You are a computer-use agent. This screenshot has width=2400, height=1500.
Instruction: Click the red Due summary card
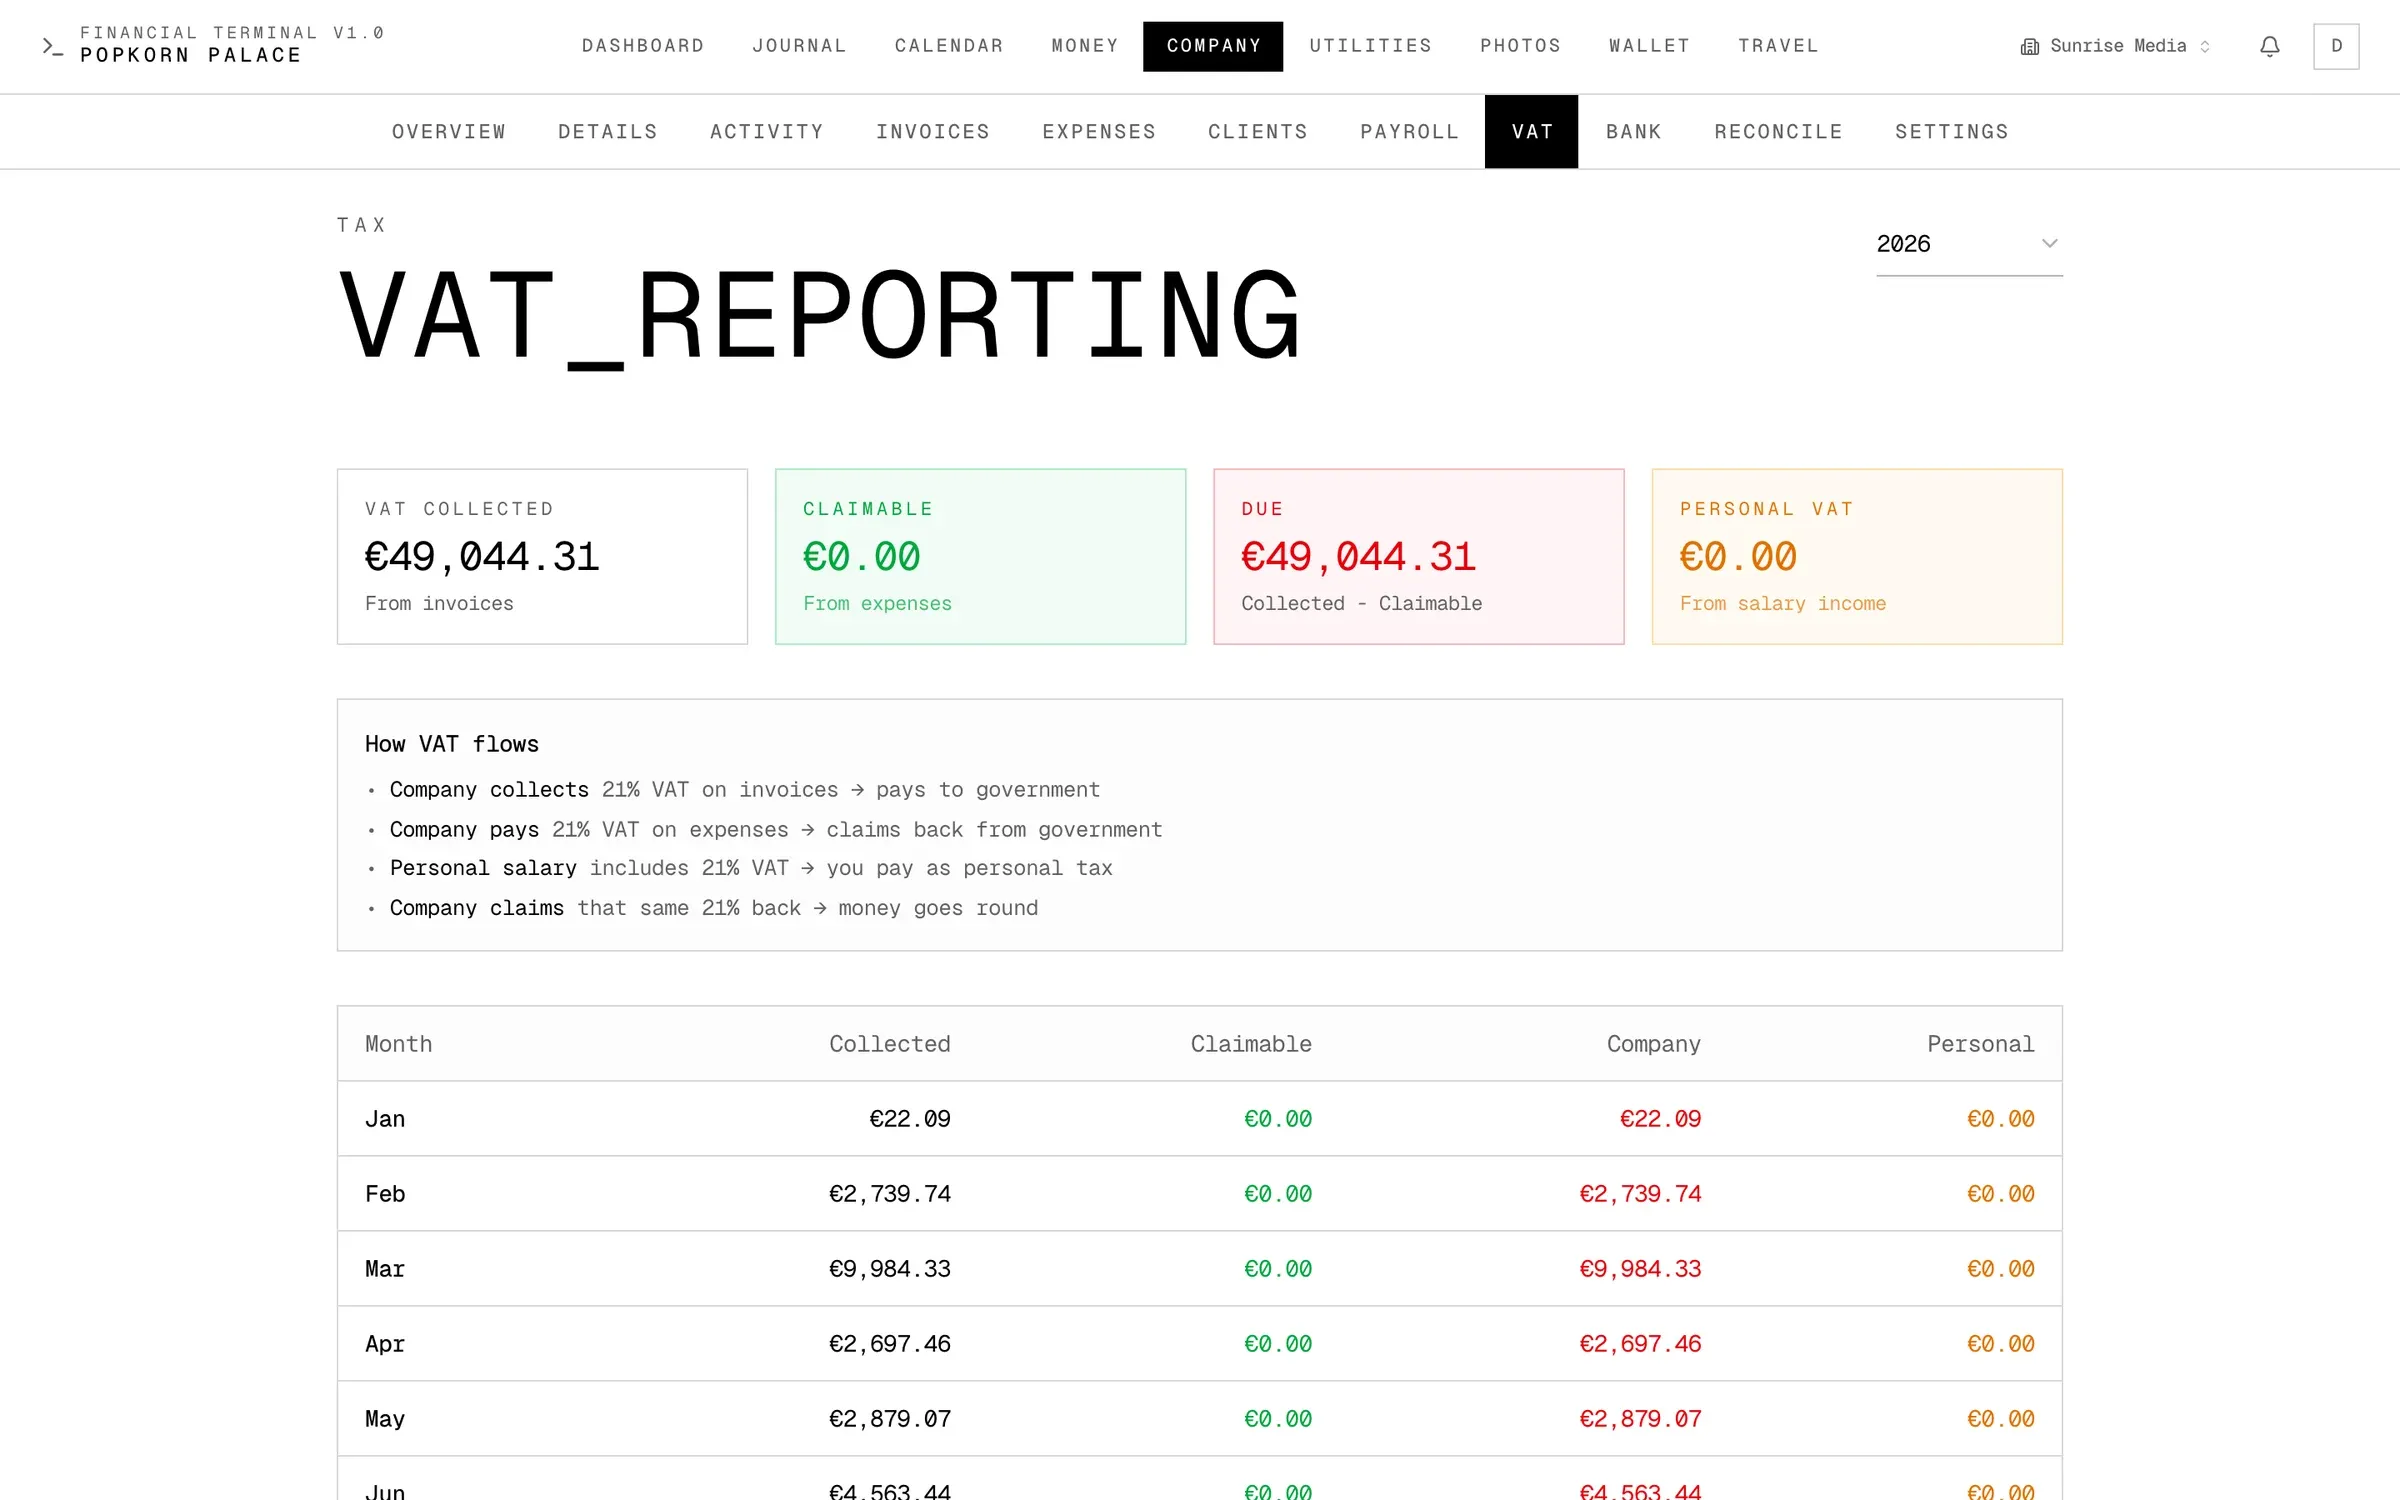click(1418, 556)
